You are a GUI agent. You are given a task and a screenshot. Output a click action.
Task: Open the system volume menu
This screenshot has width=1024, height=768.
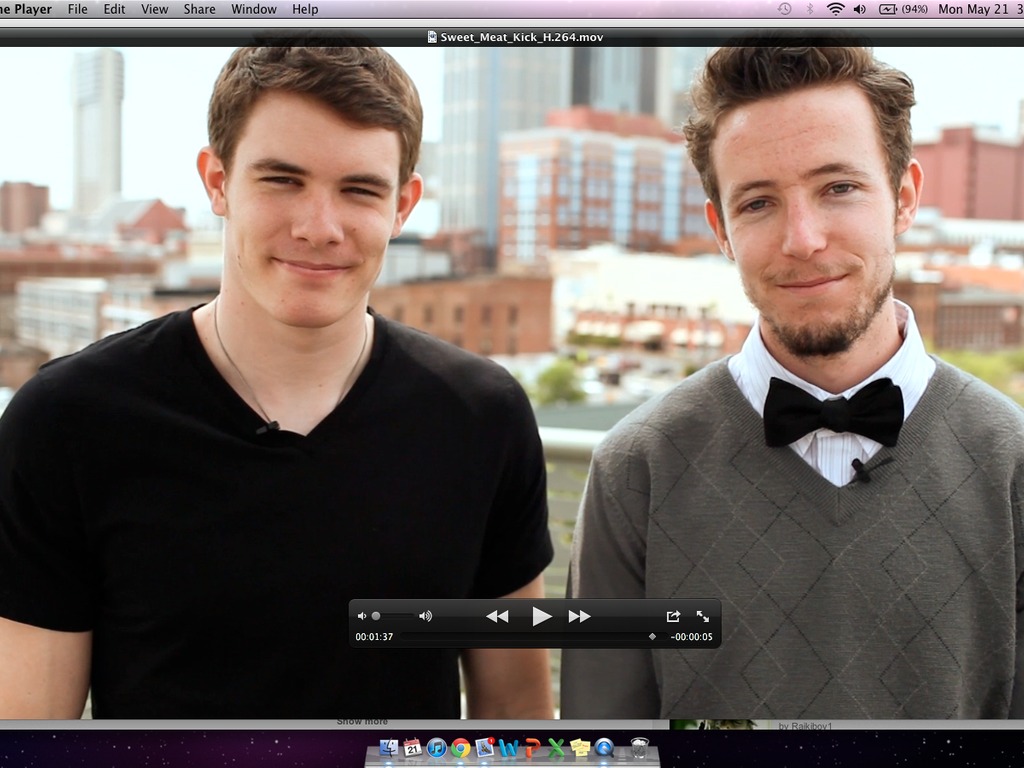click(860, 9)
